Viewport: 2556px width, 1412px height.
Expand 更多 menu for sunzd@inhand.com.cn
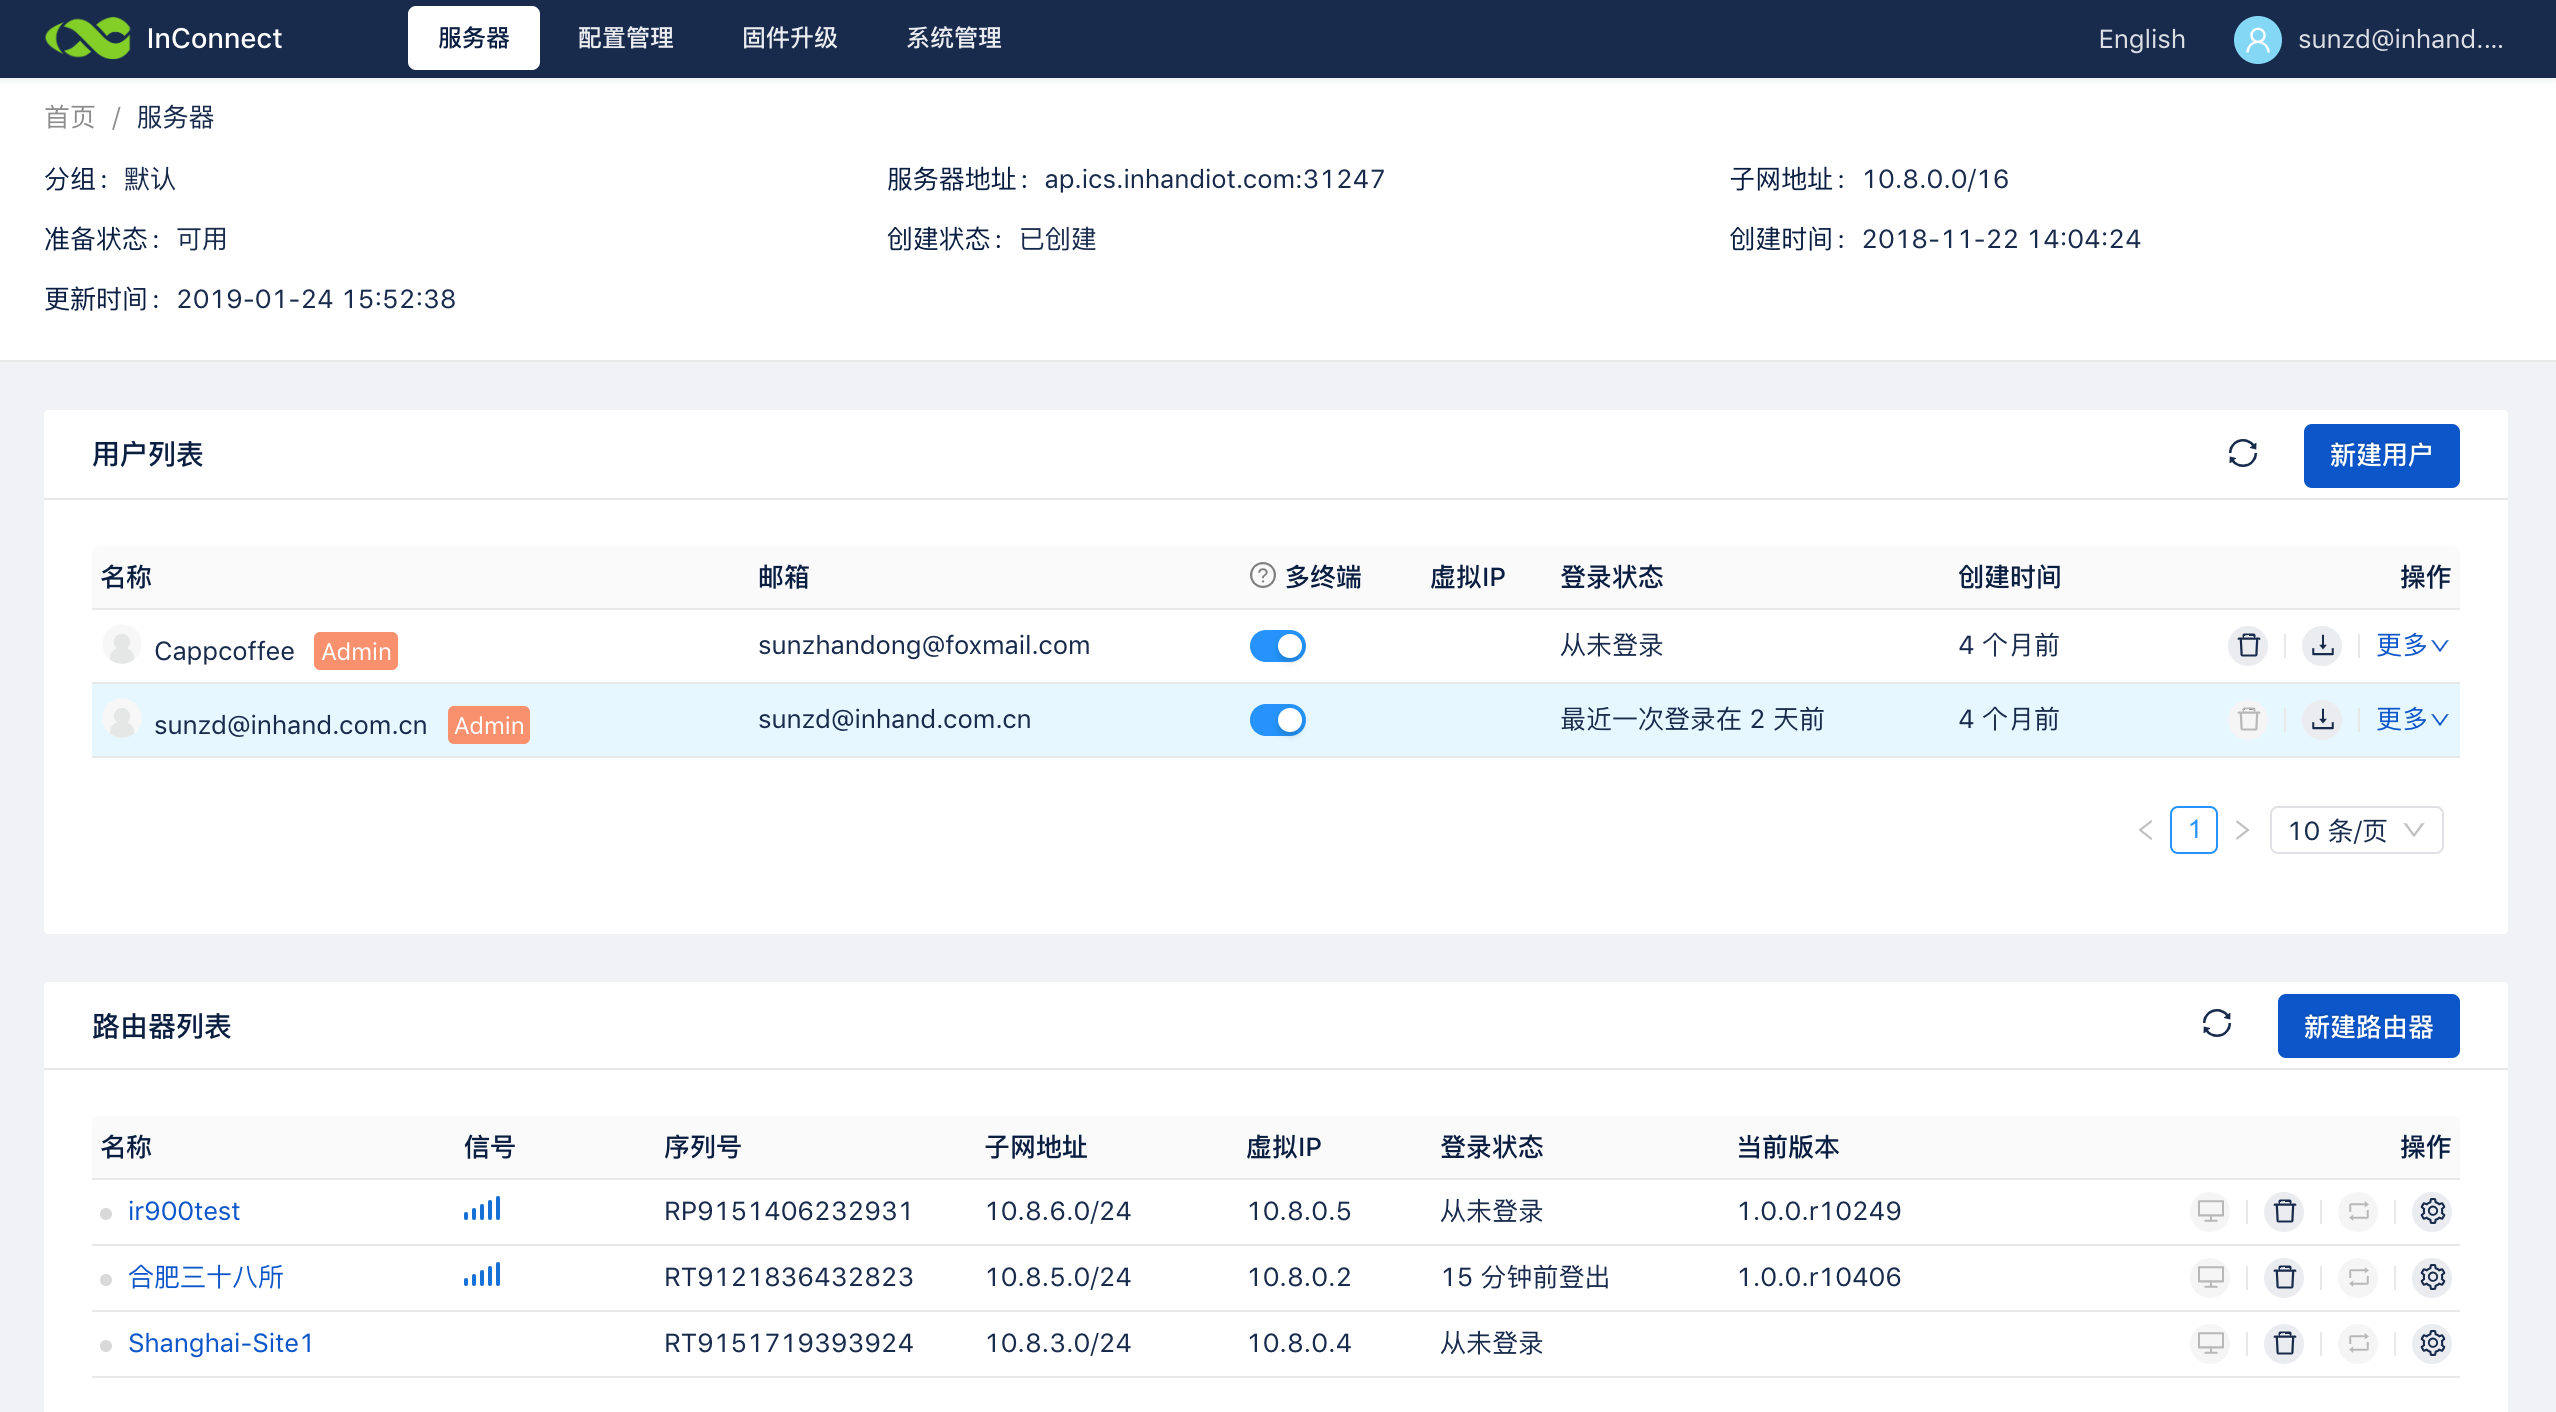tap(2411, 719)
